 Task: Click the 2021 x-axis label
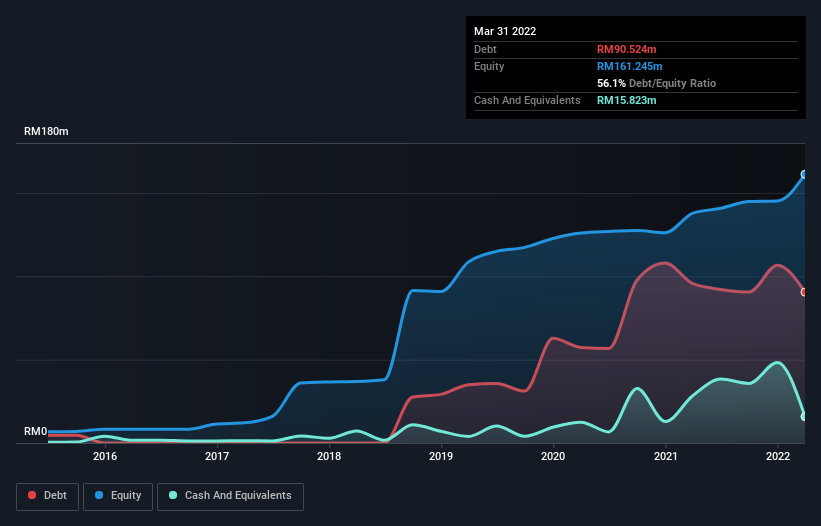(665, 456)
